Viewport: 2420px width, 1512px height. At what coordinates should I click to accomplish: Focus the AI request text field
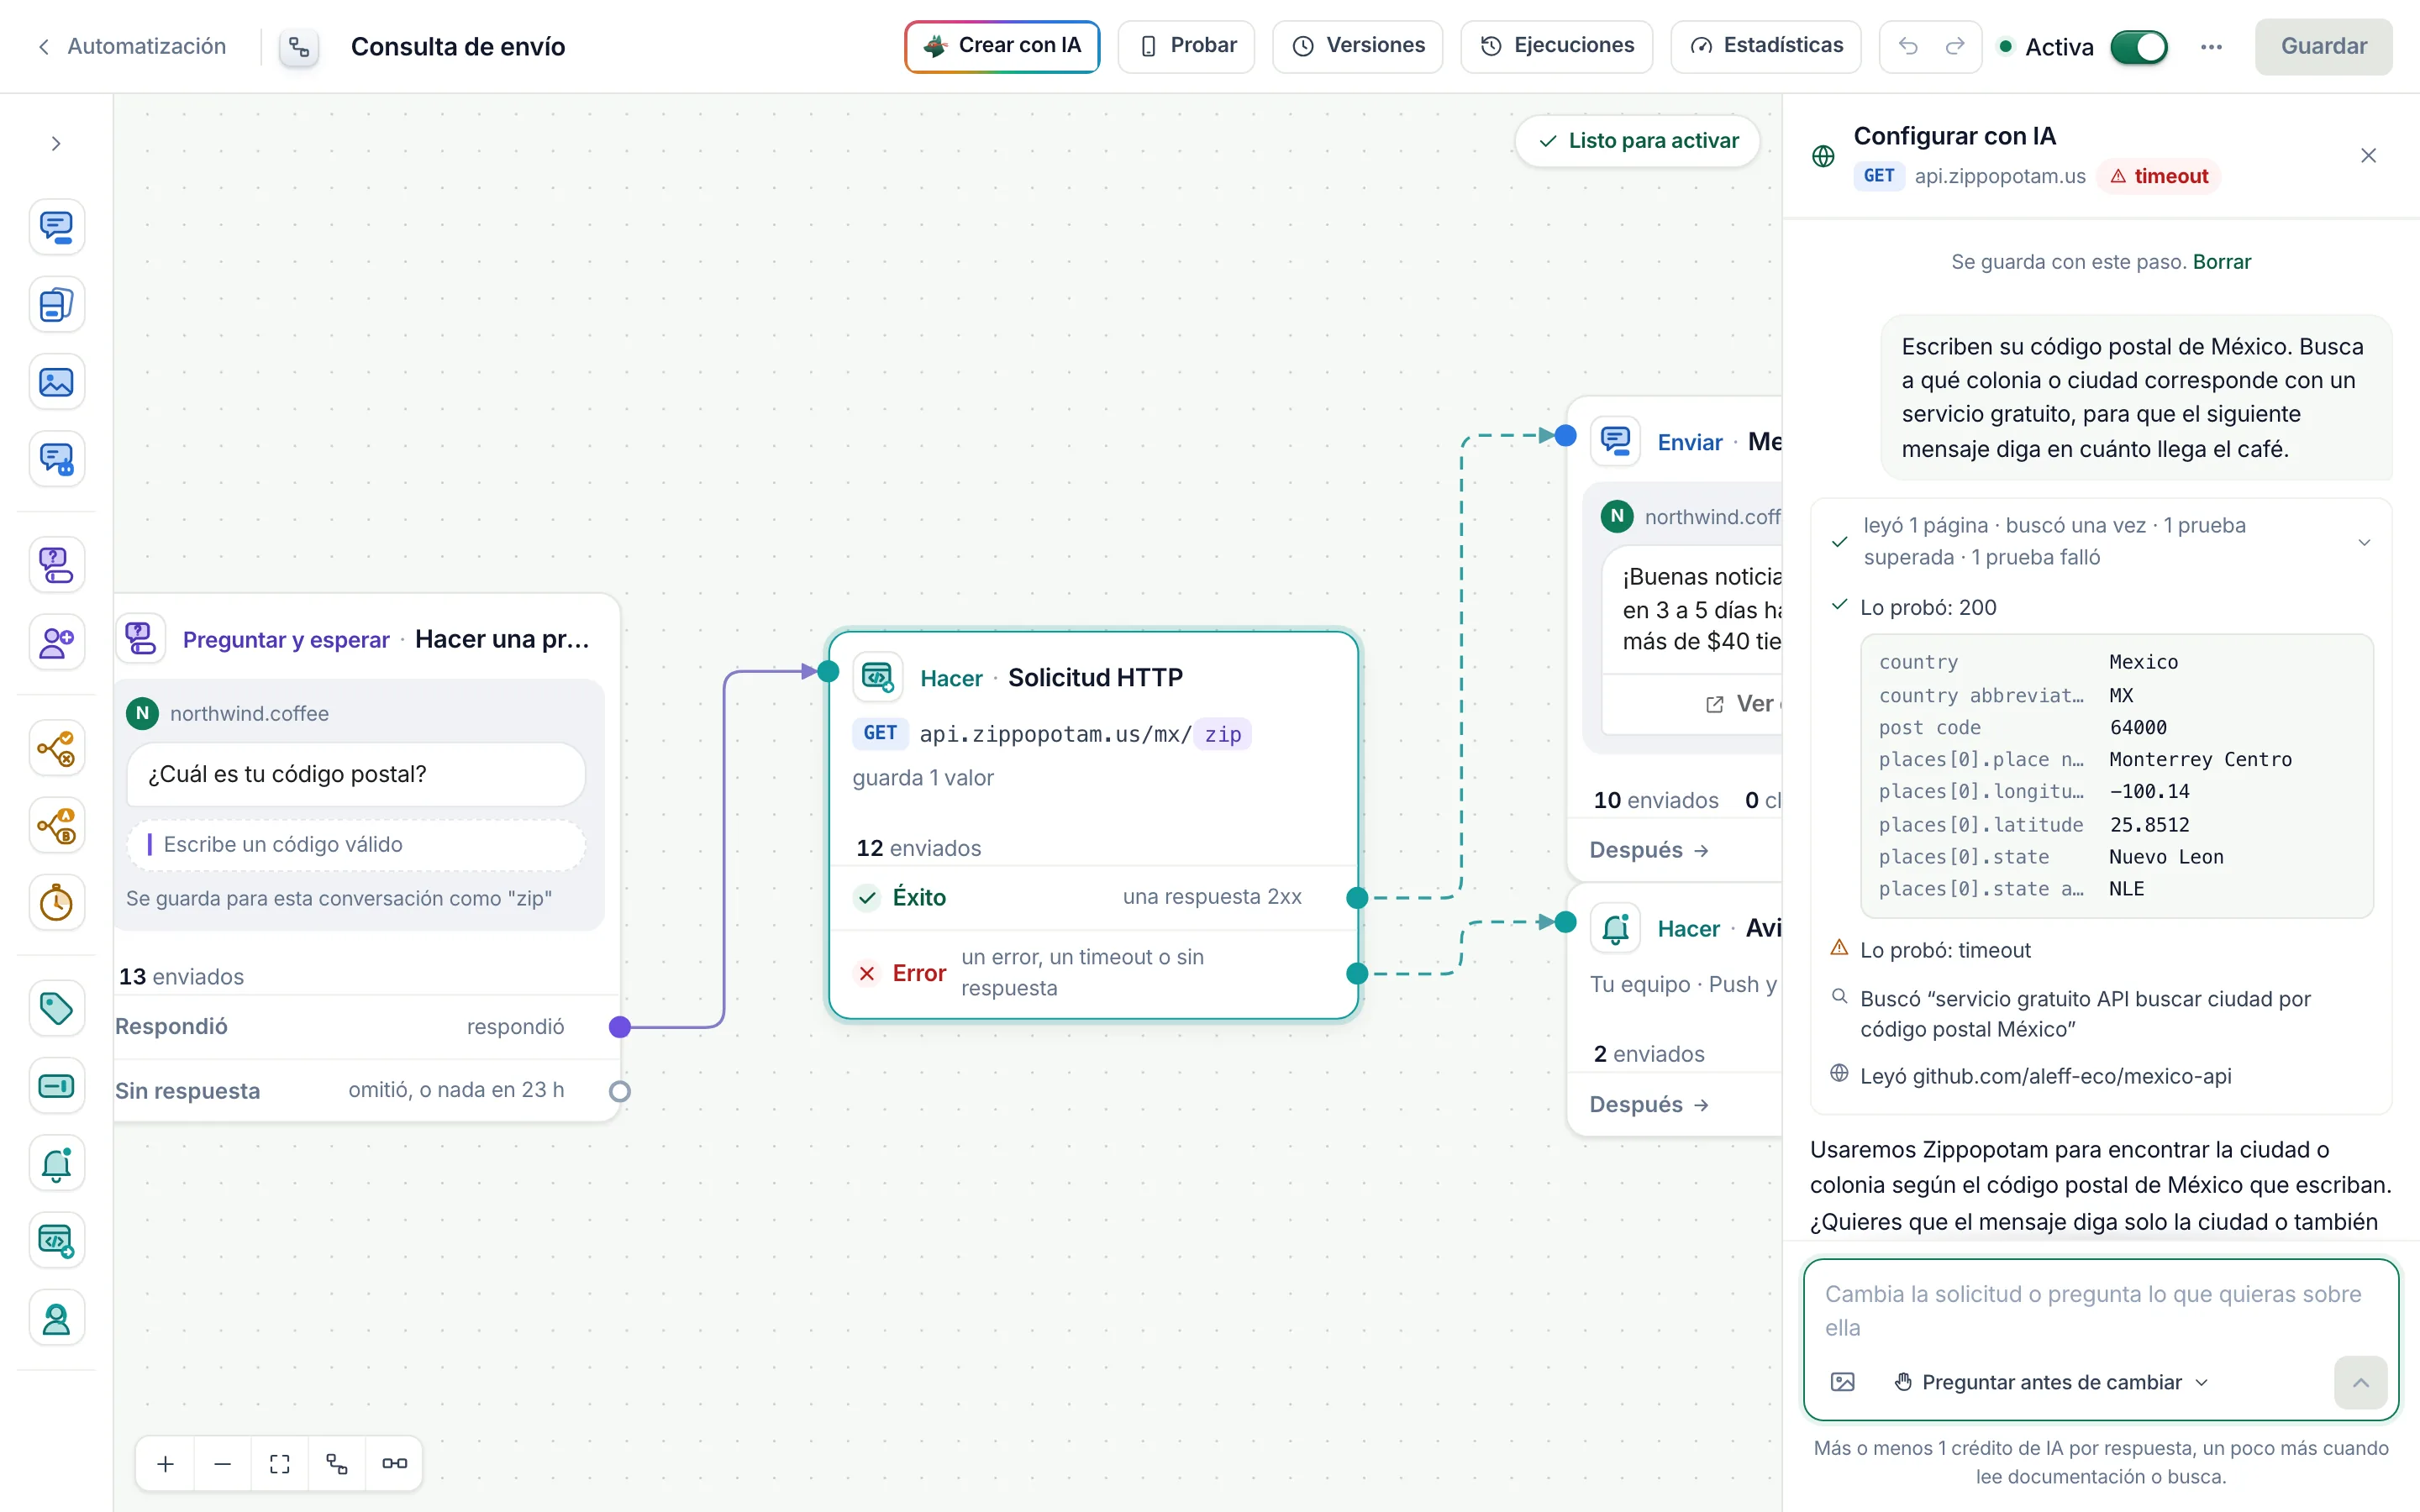(2100, 1310)
